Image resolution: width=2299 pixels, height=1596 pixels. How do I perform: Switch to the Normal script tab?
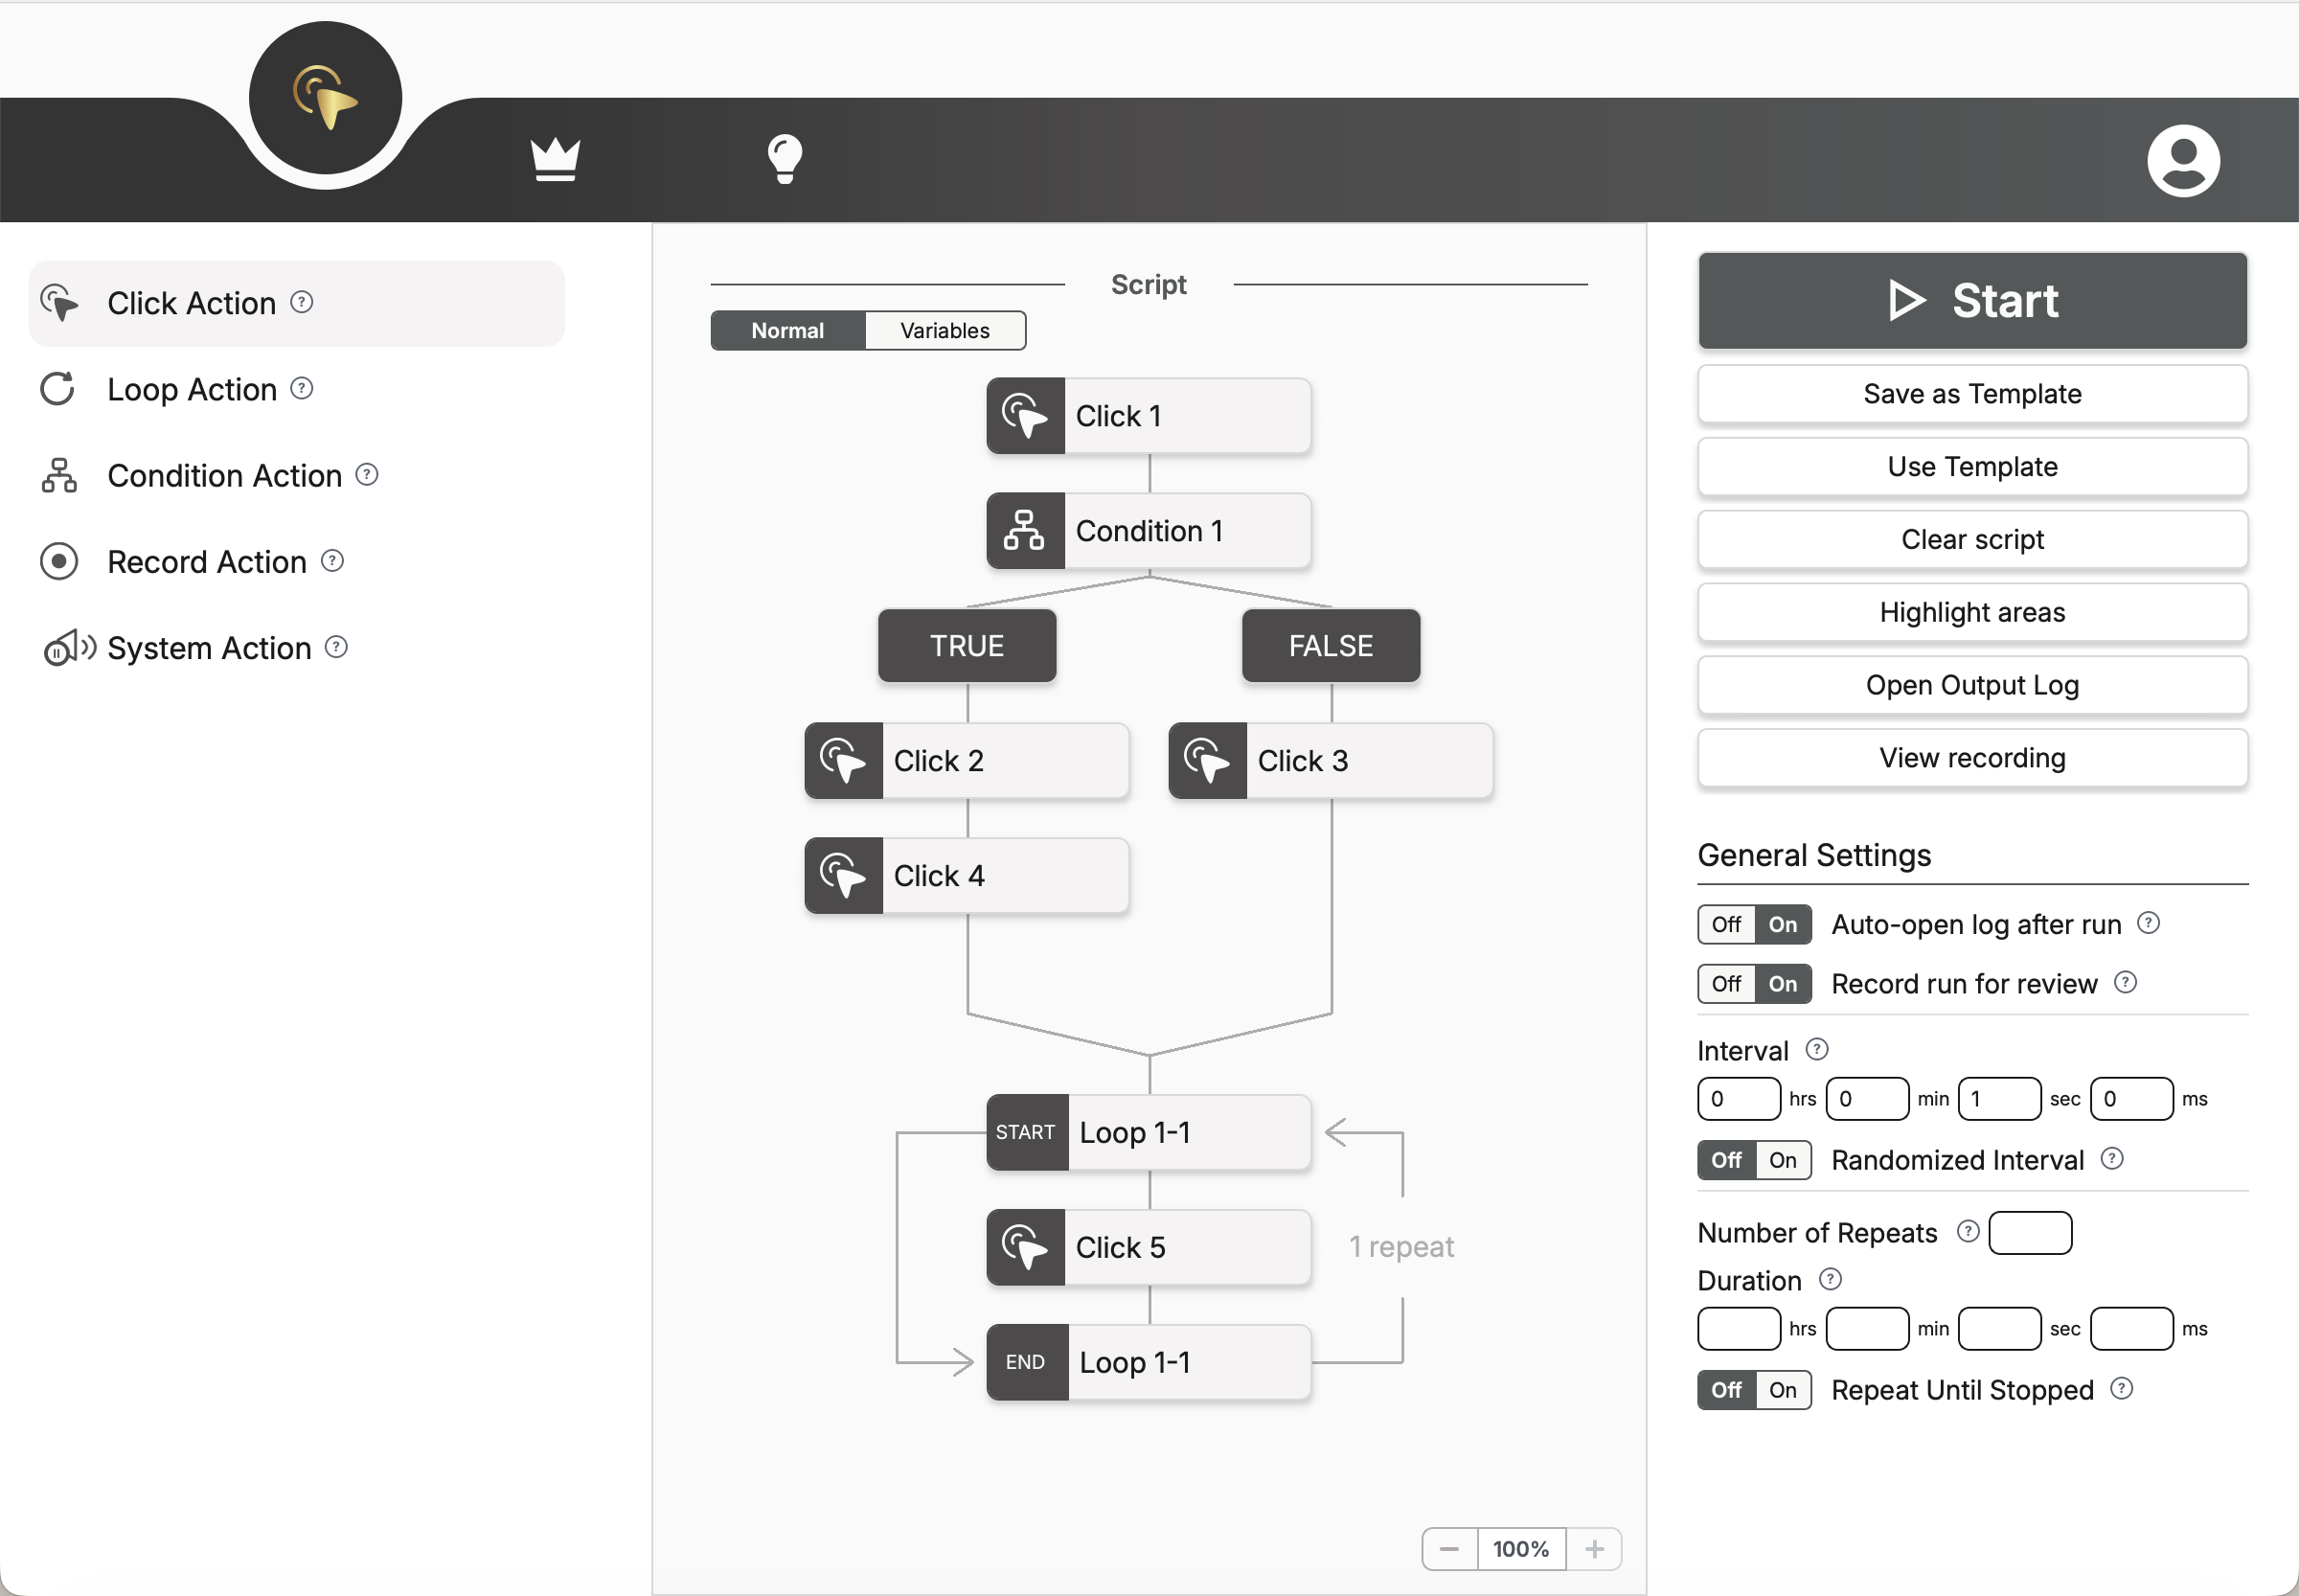tap(788, 330)
